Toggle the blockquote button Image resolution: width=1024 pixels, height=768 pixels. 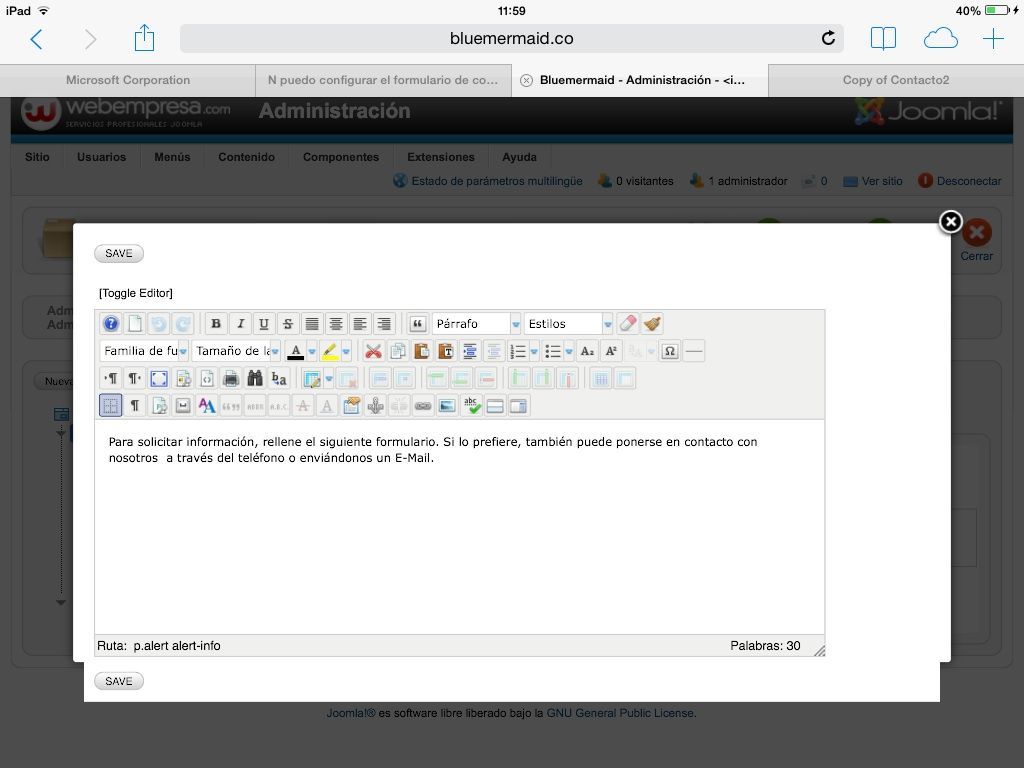point(417,323)
